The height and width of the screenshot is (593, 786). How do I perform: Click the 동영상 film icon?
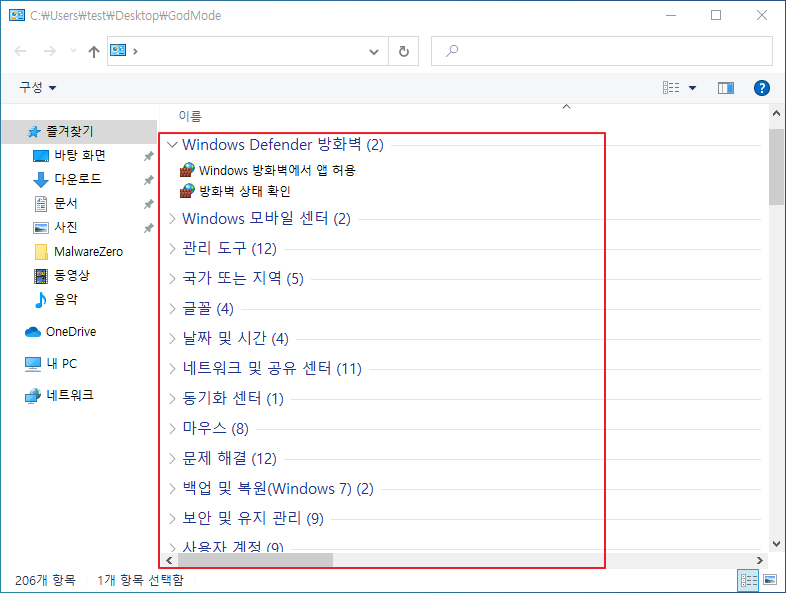click(41, 276)
